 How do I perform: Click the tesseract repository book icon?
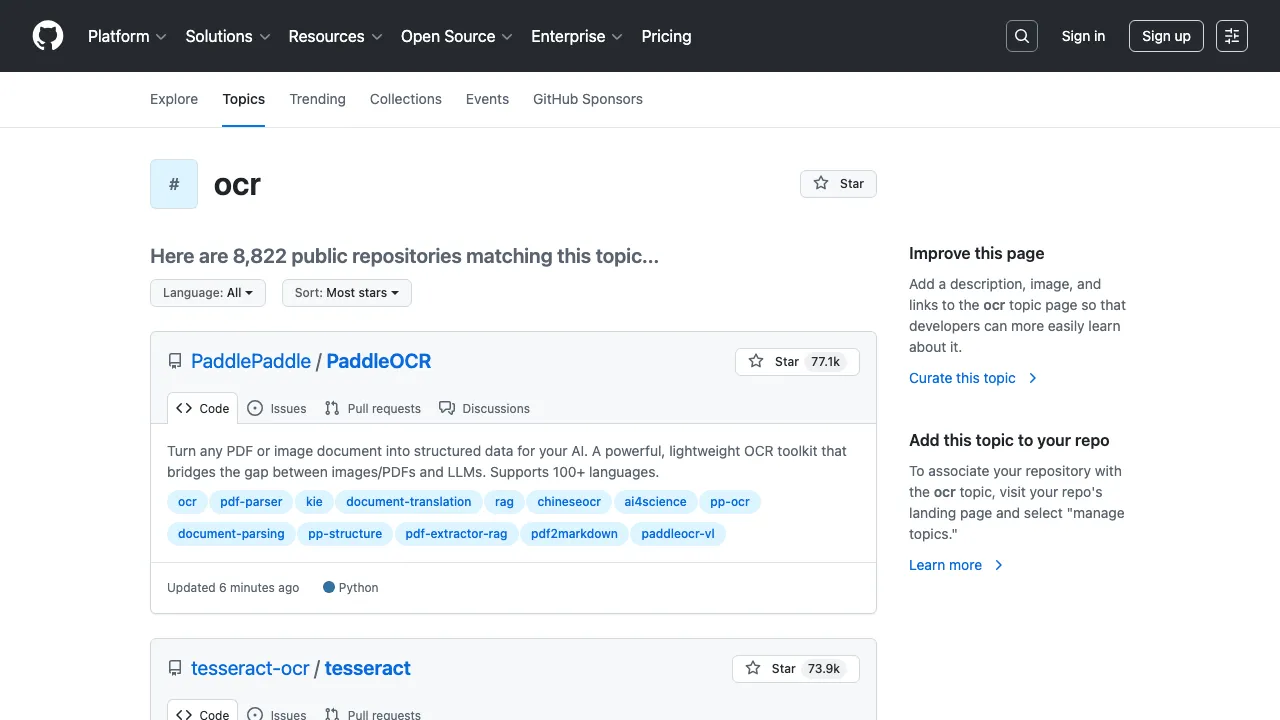point(175,669)
